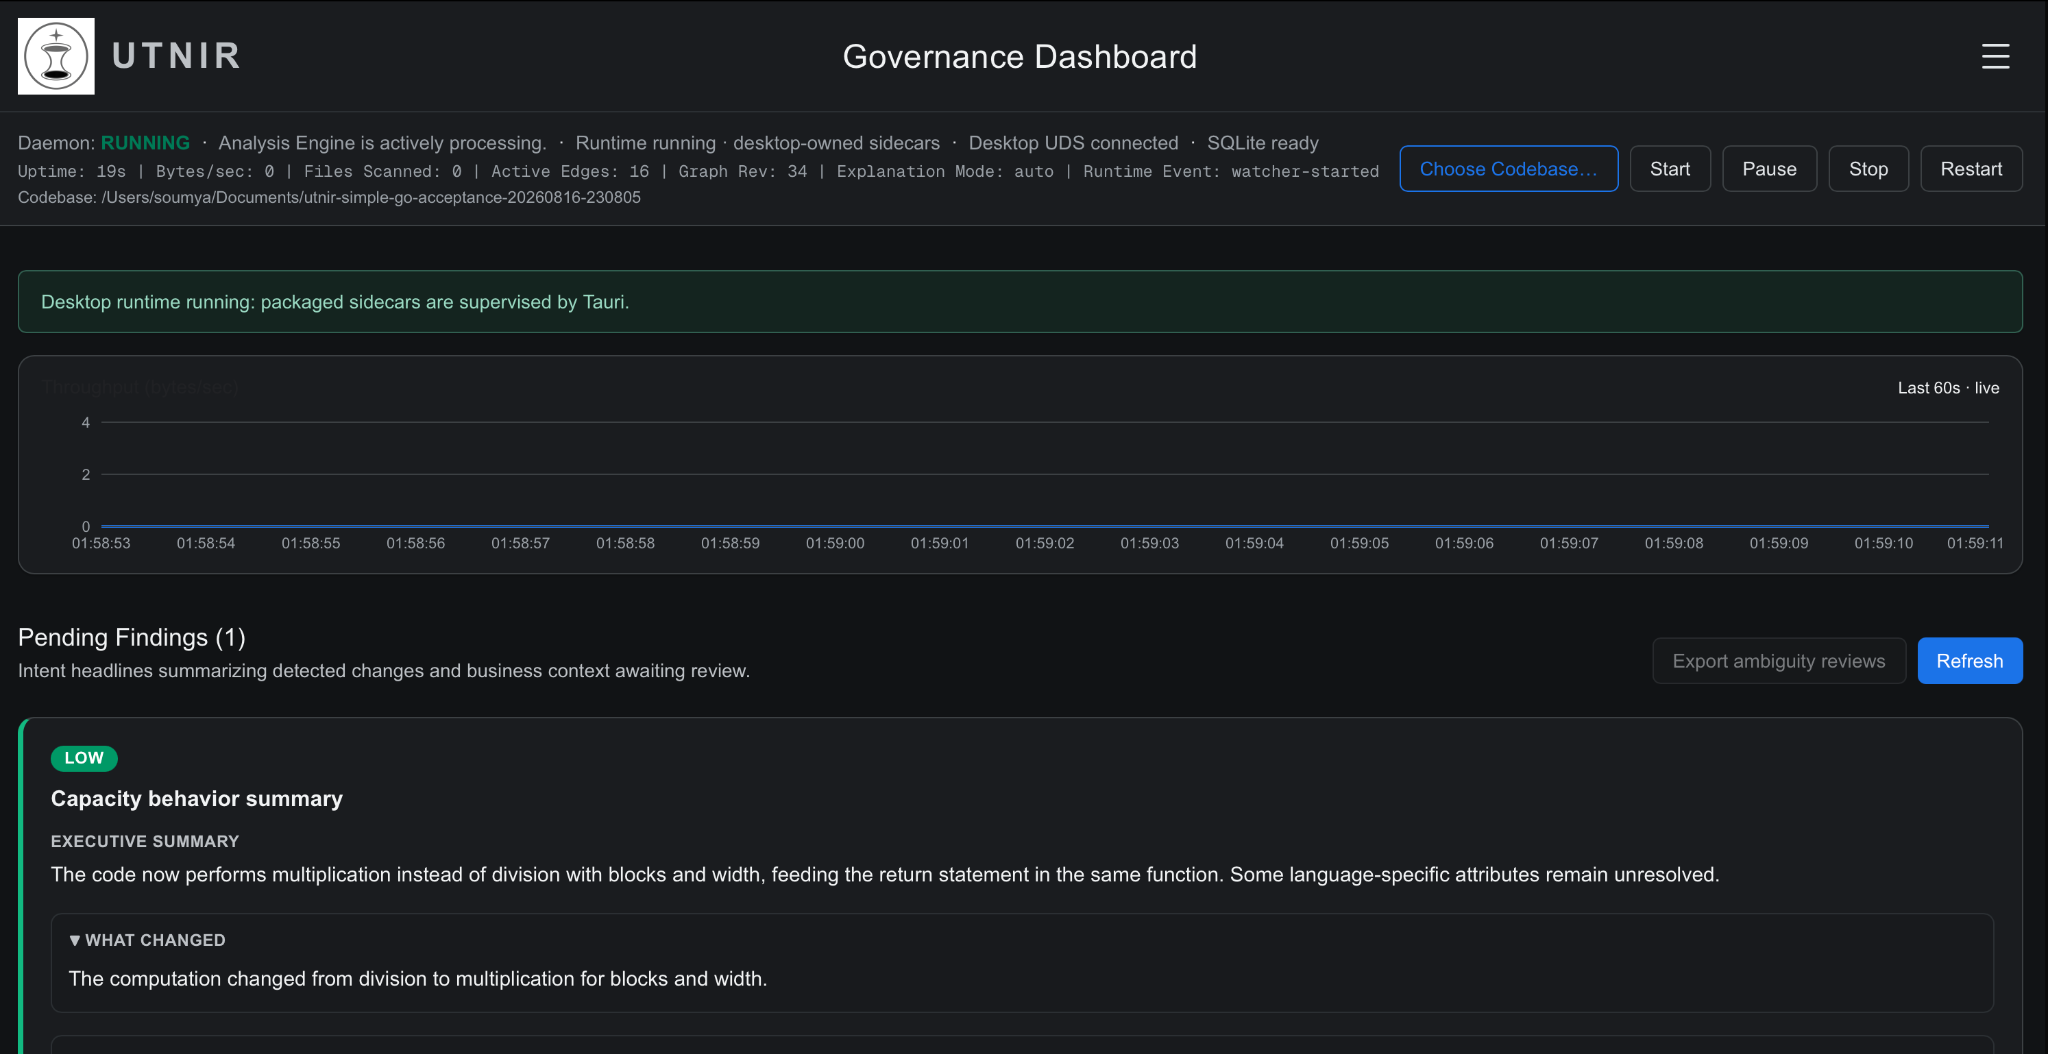The width and height of the screenshot is (2048, 1054).
Task: Click the 01:58:53 chart axis label
Action: [x=101, y=543]
